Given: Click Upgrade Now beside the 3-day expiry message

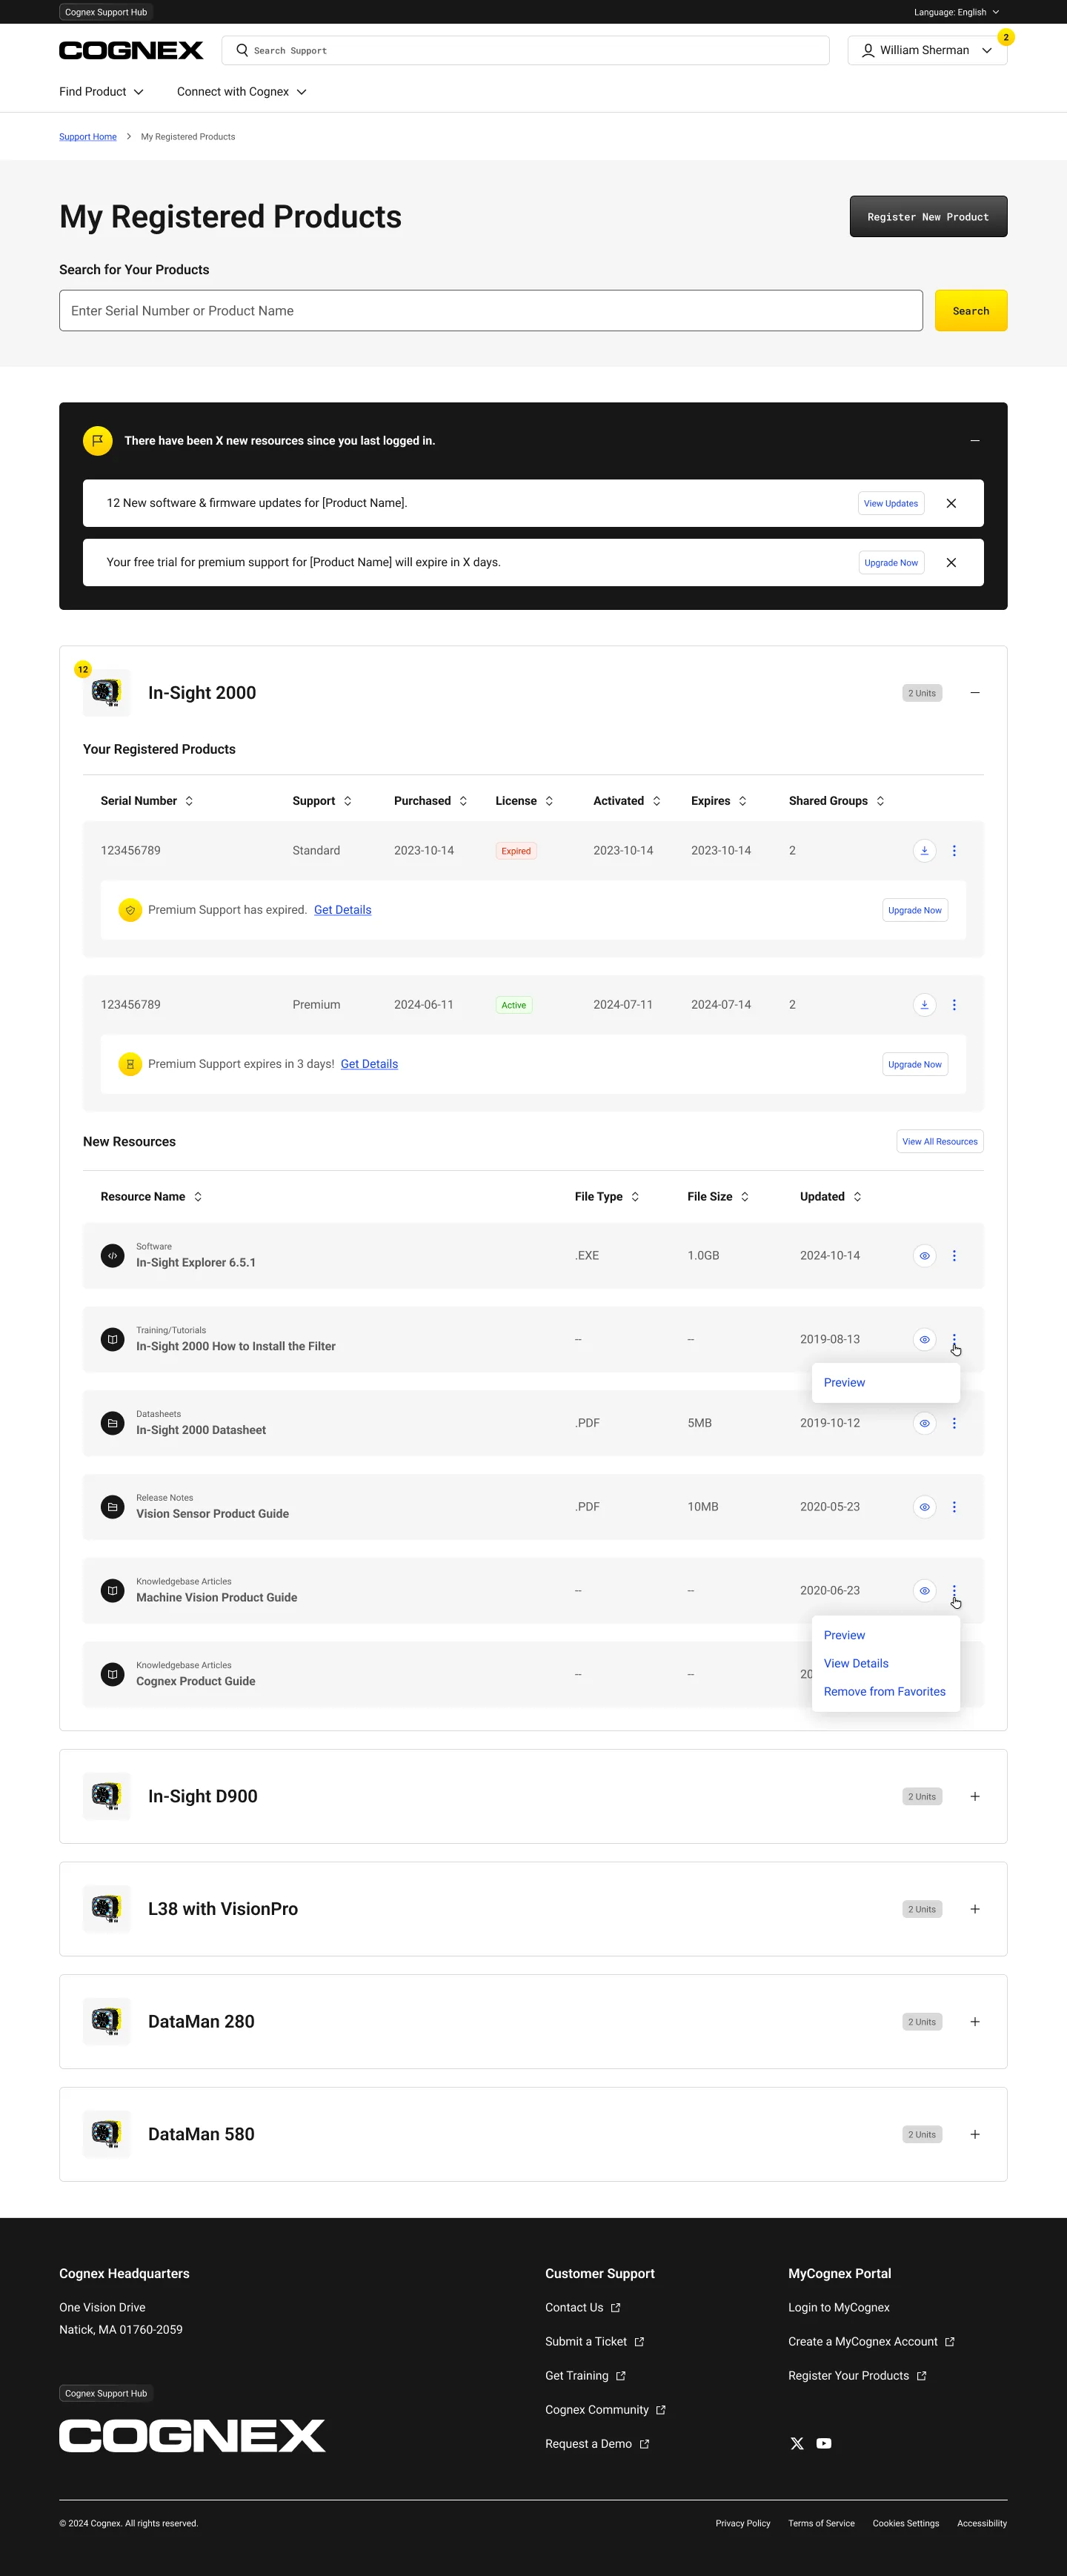Looking at the screenshot, I should point(915,1064).
